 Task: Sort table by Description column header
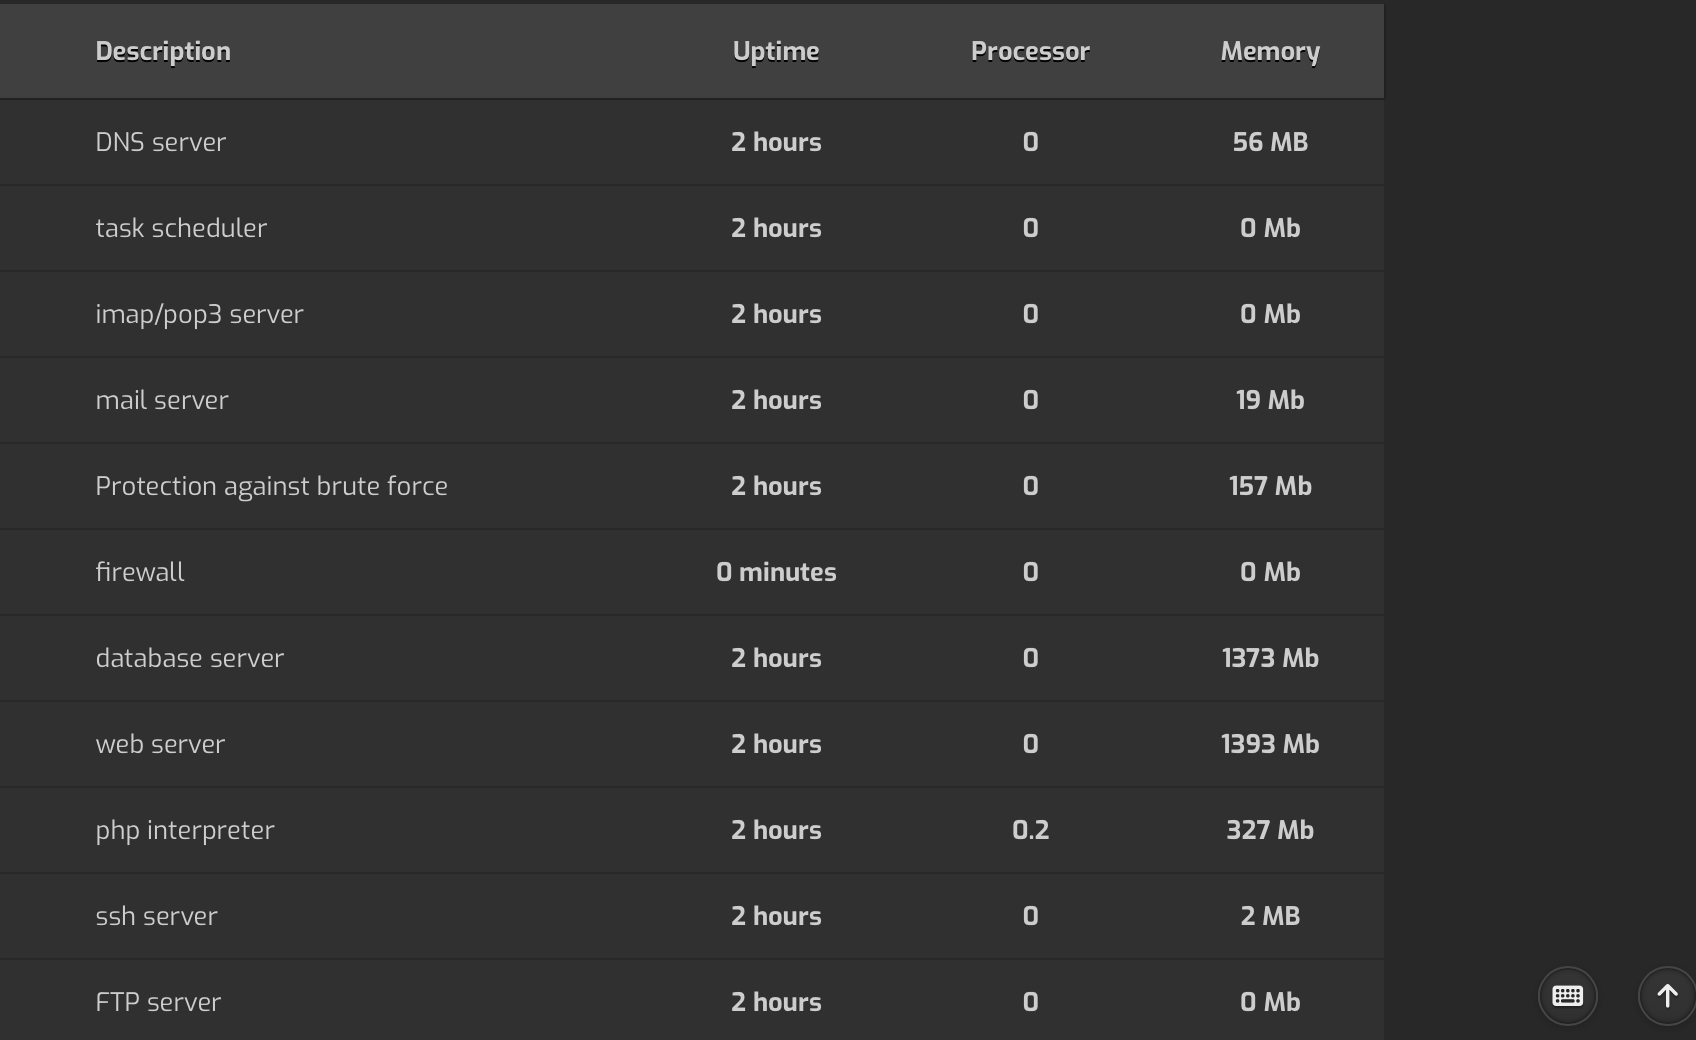coord(163,52)
